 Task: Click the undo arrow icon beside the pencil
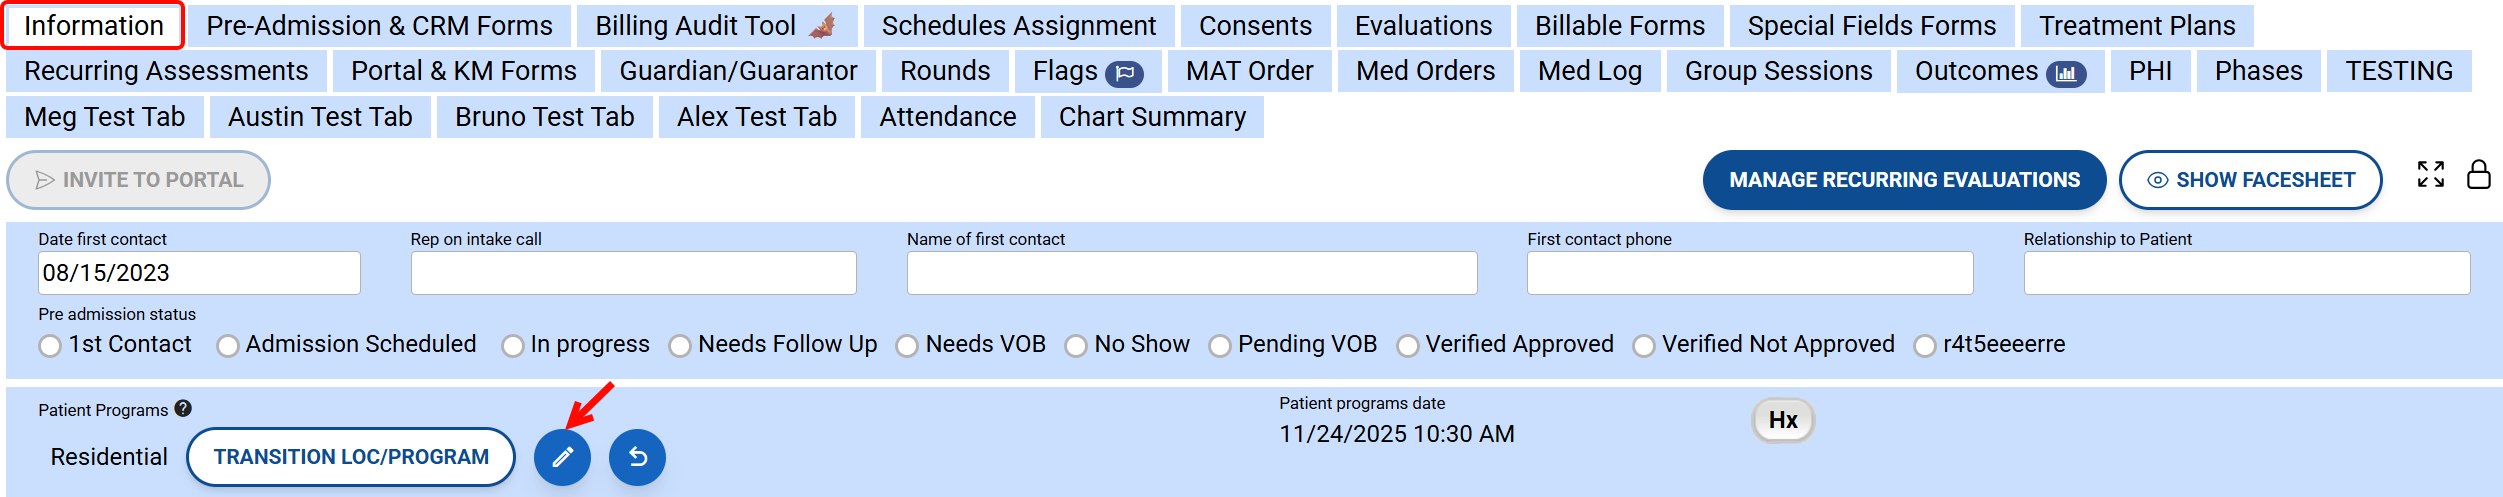click(637, 457)
